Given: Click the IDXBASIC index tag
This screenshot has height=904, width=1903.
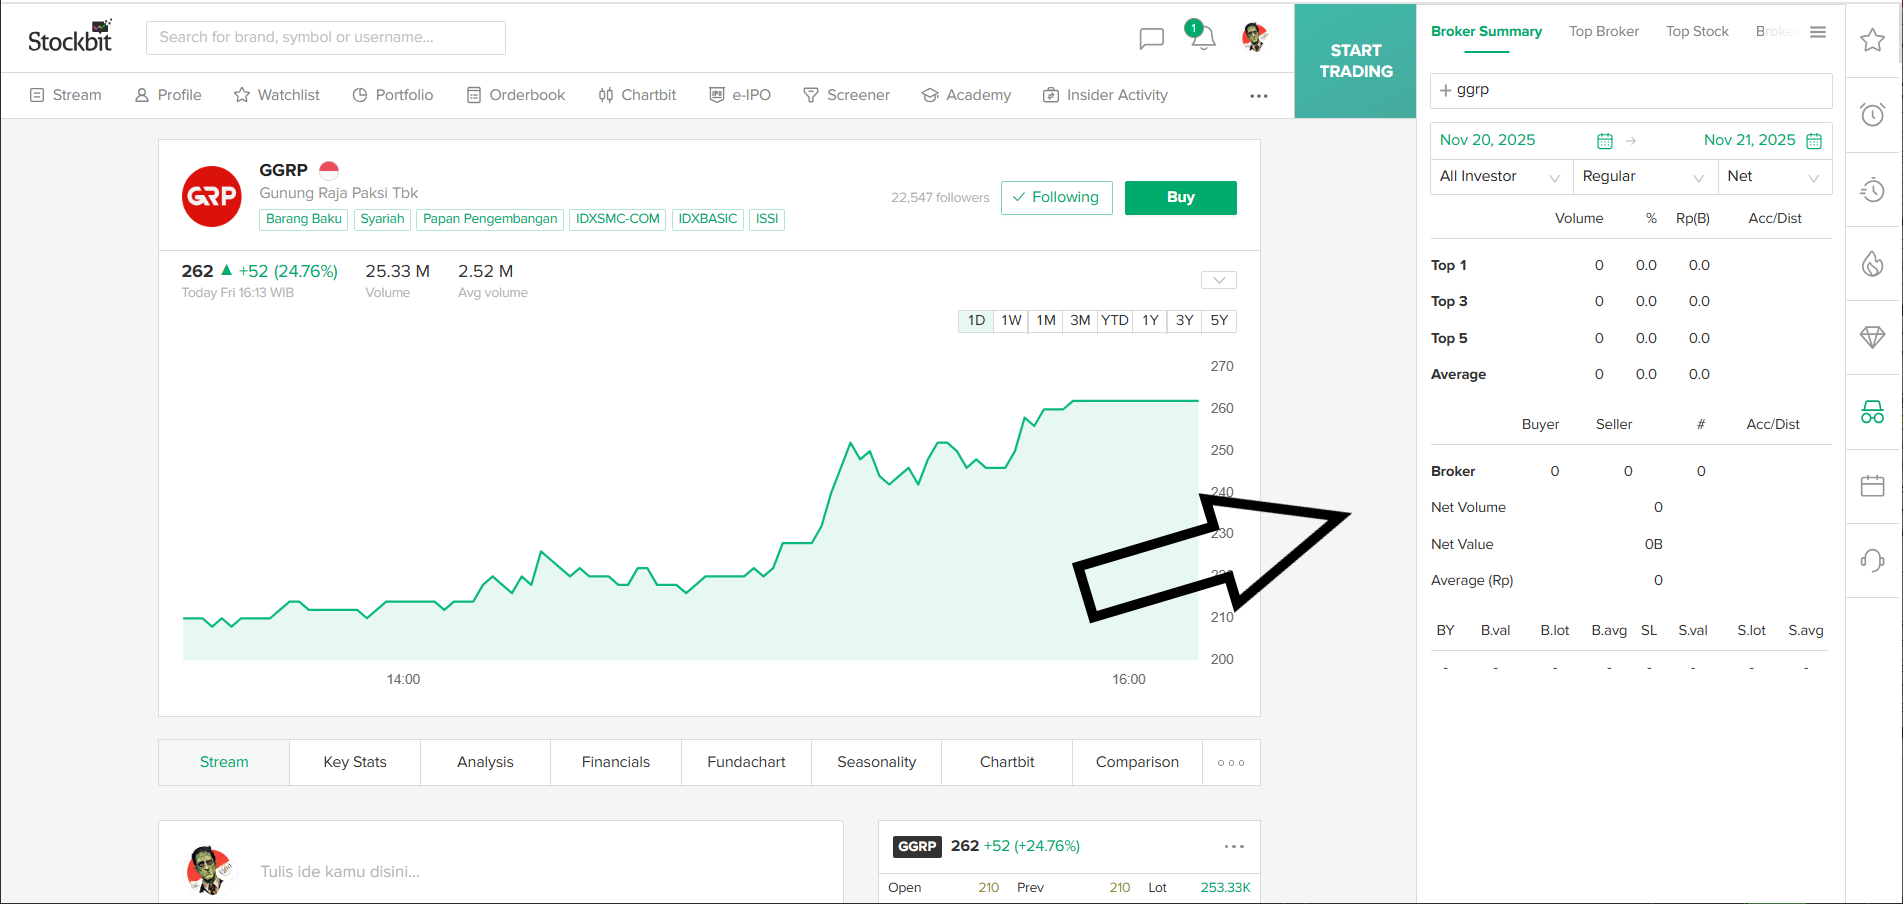Looking at the screenshot, I should click(708, 219).
